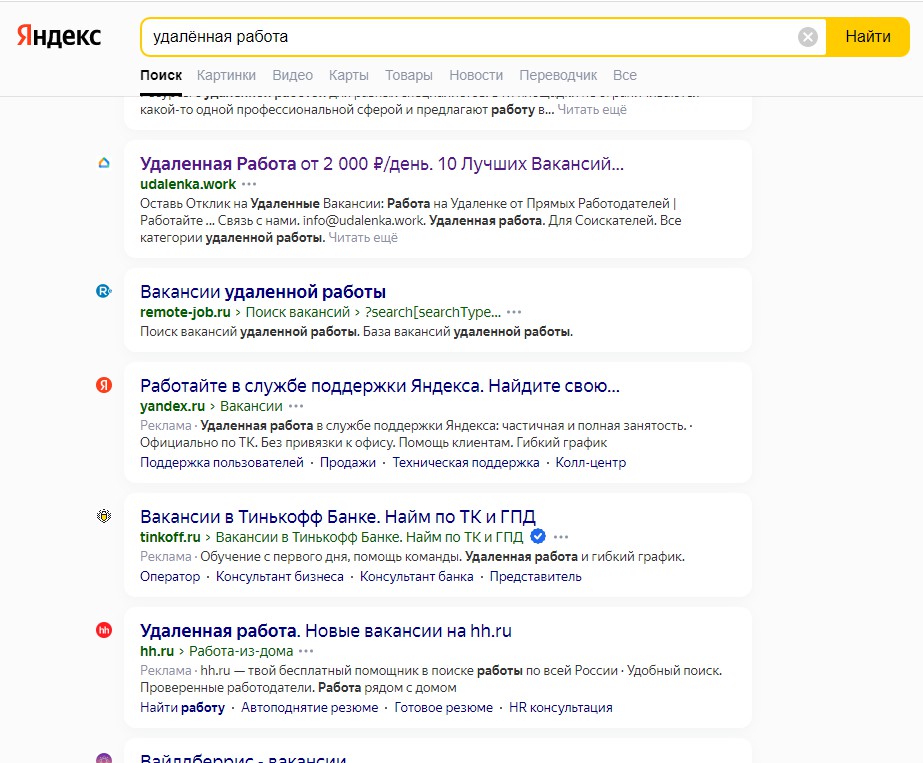Click the Tinkoff site favicon

click(x=104, y=516)
